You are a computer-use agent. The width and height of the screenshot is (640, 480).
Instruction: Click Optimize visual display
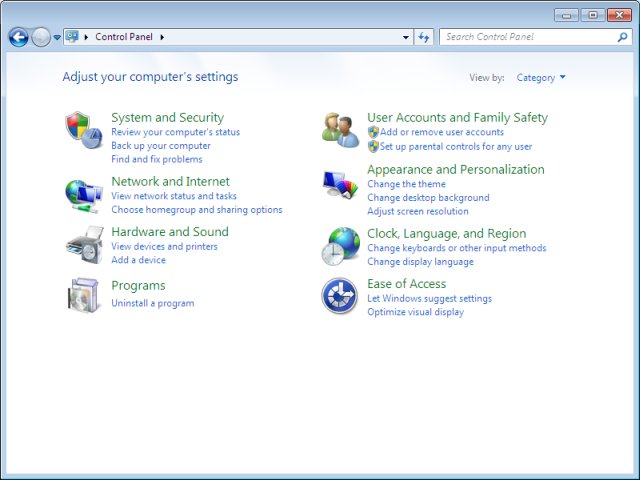click(415, 312)
